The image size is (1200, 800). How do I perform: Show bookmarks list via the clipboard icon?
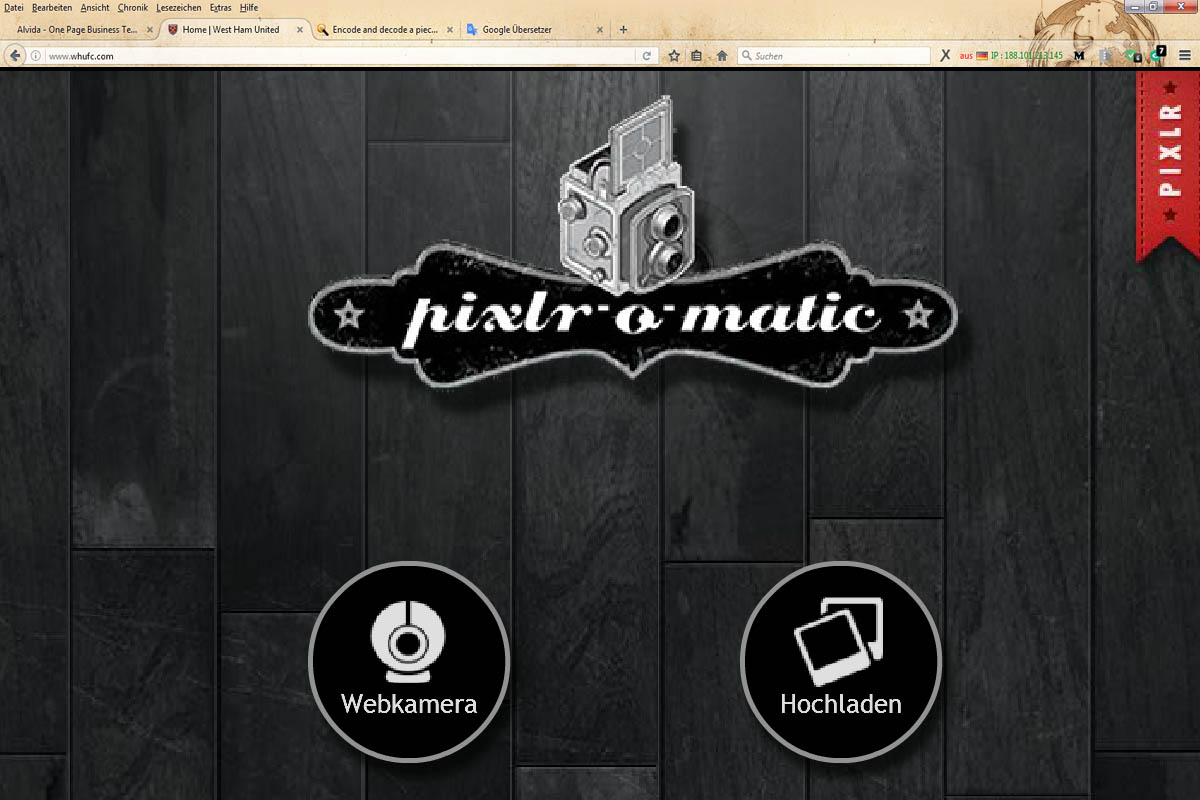697,56
